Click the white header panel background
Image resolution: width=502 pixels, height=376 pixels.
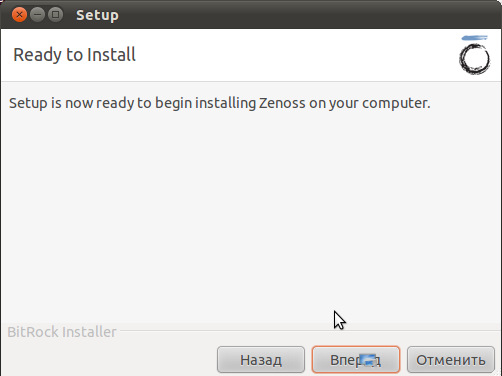click(283, 55)
